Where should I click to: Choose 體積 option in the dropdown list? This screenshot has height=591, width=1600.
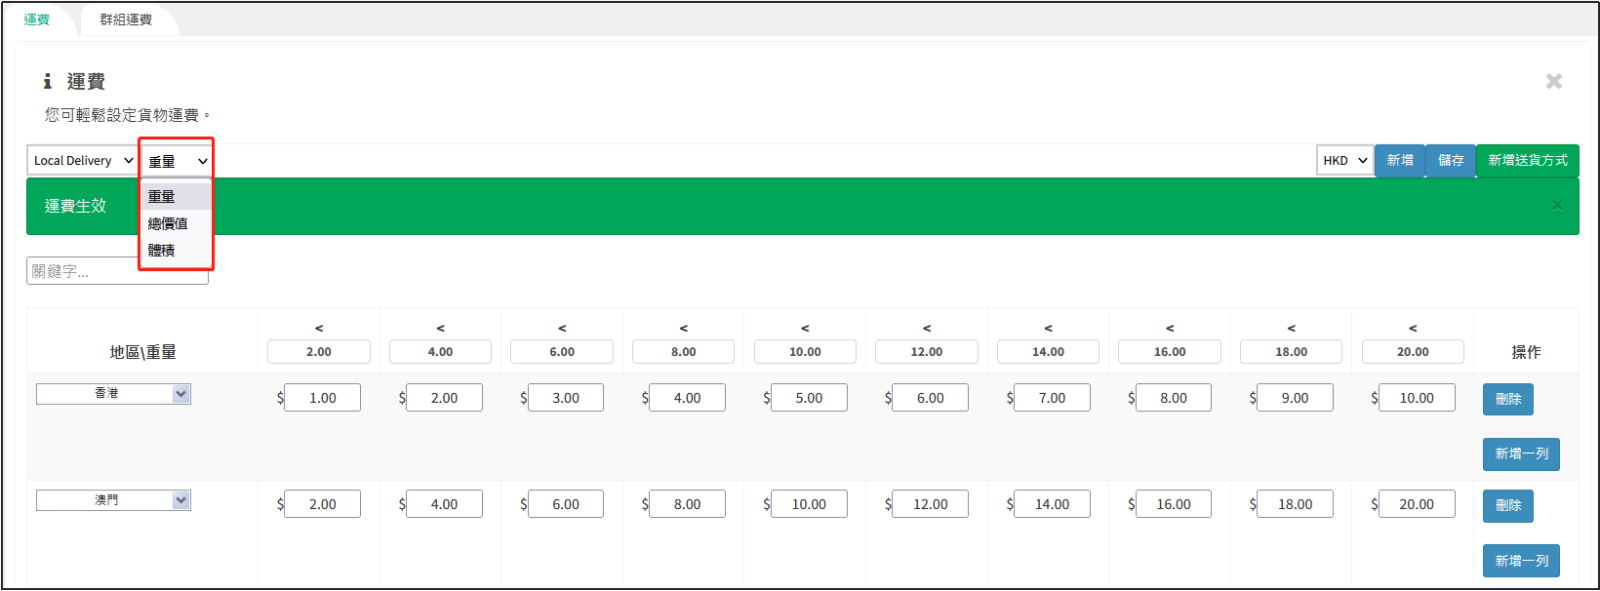tap(162, 250)
